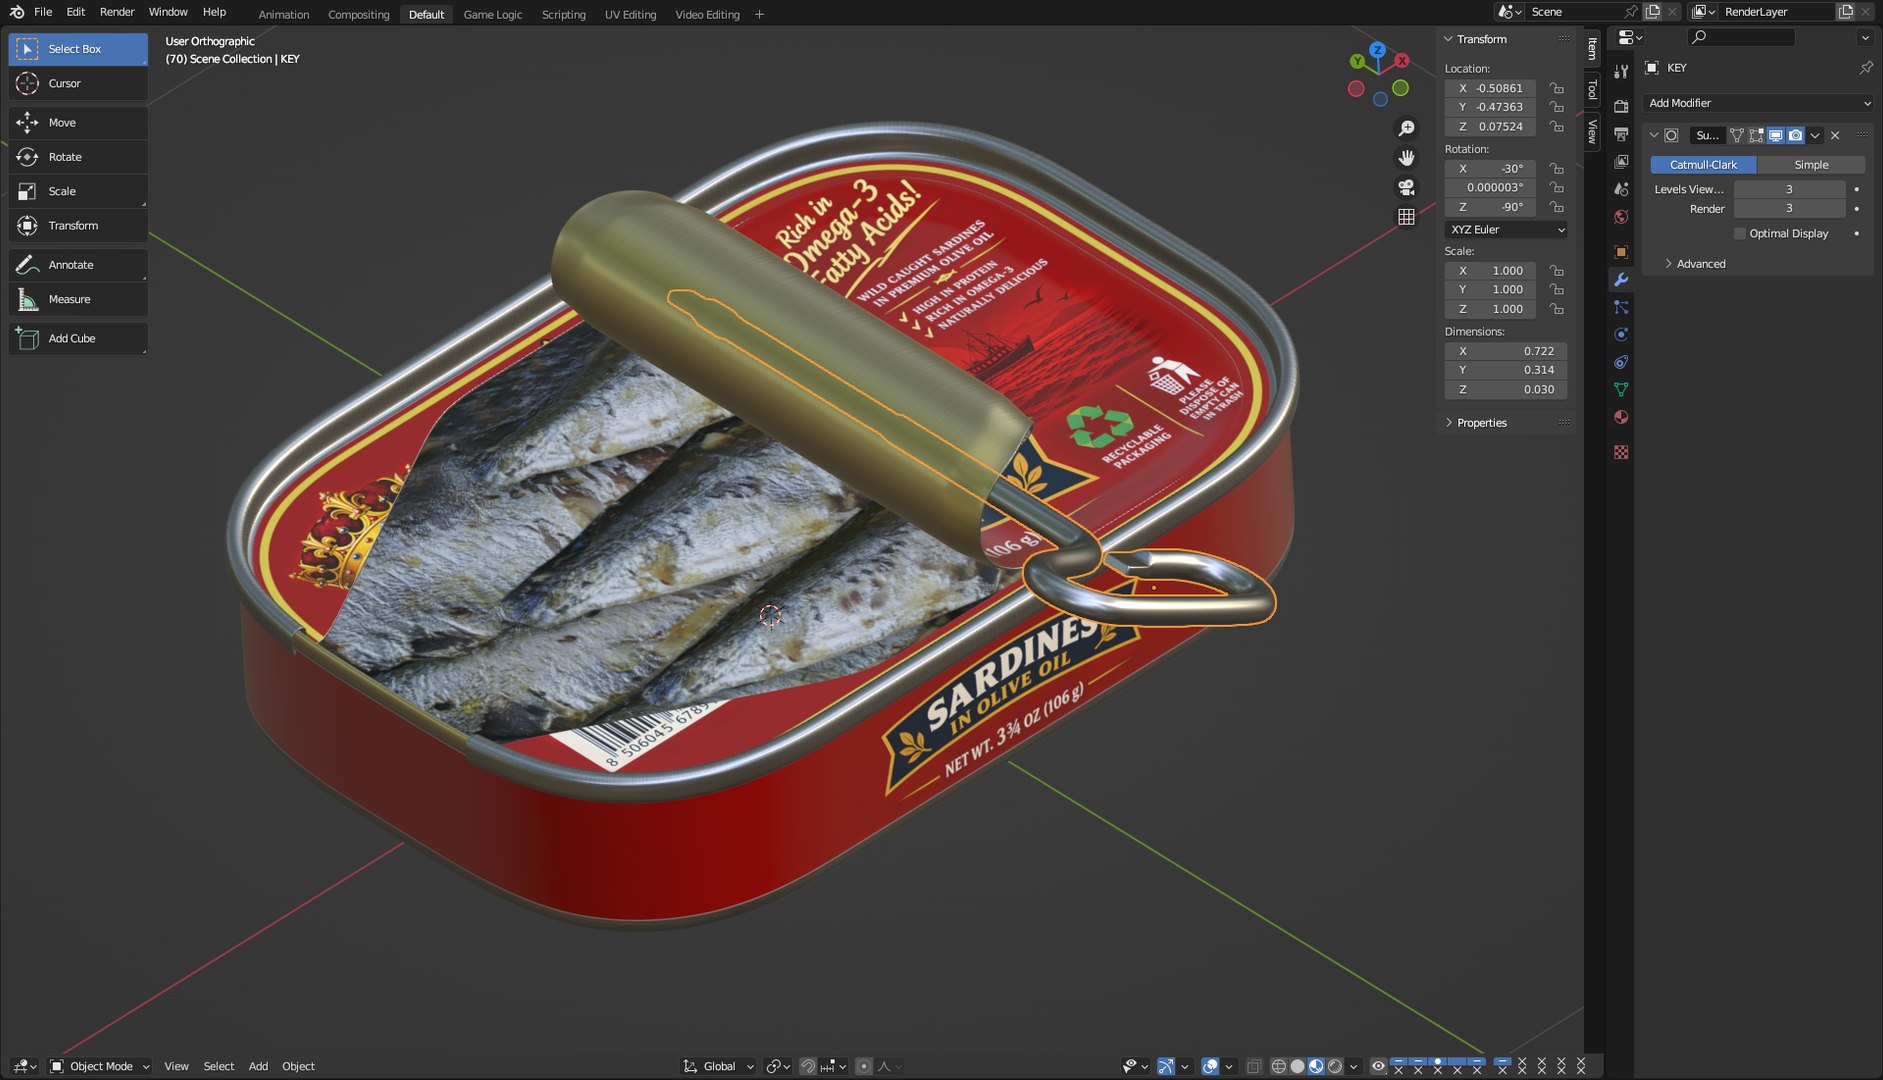The image size is (1883, 1080).
Task: Open the Object properties orange square tab
Action: pyautogui.click(x=1621, y=252)
